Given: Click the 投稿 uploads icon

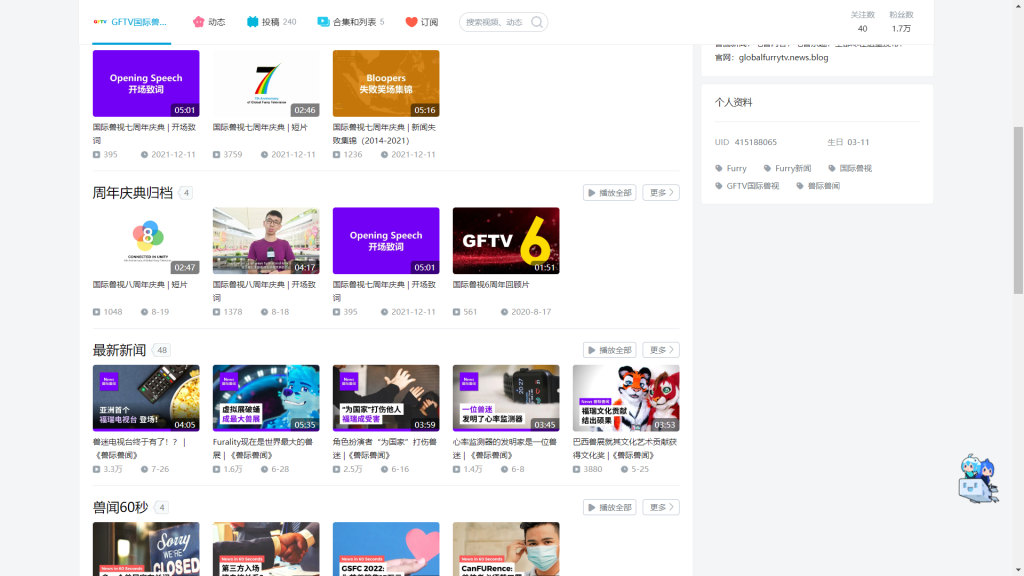Looking at the screenshot, I should point(252,22).
